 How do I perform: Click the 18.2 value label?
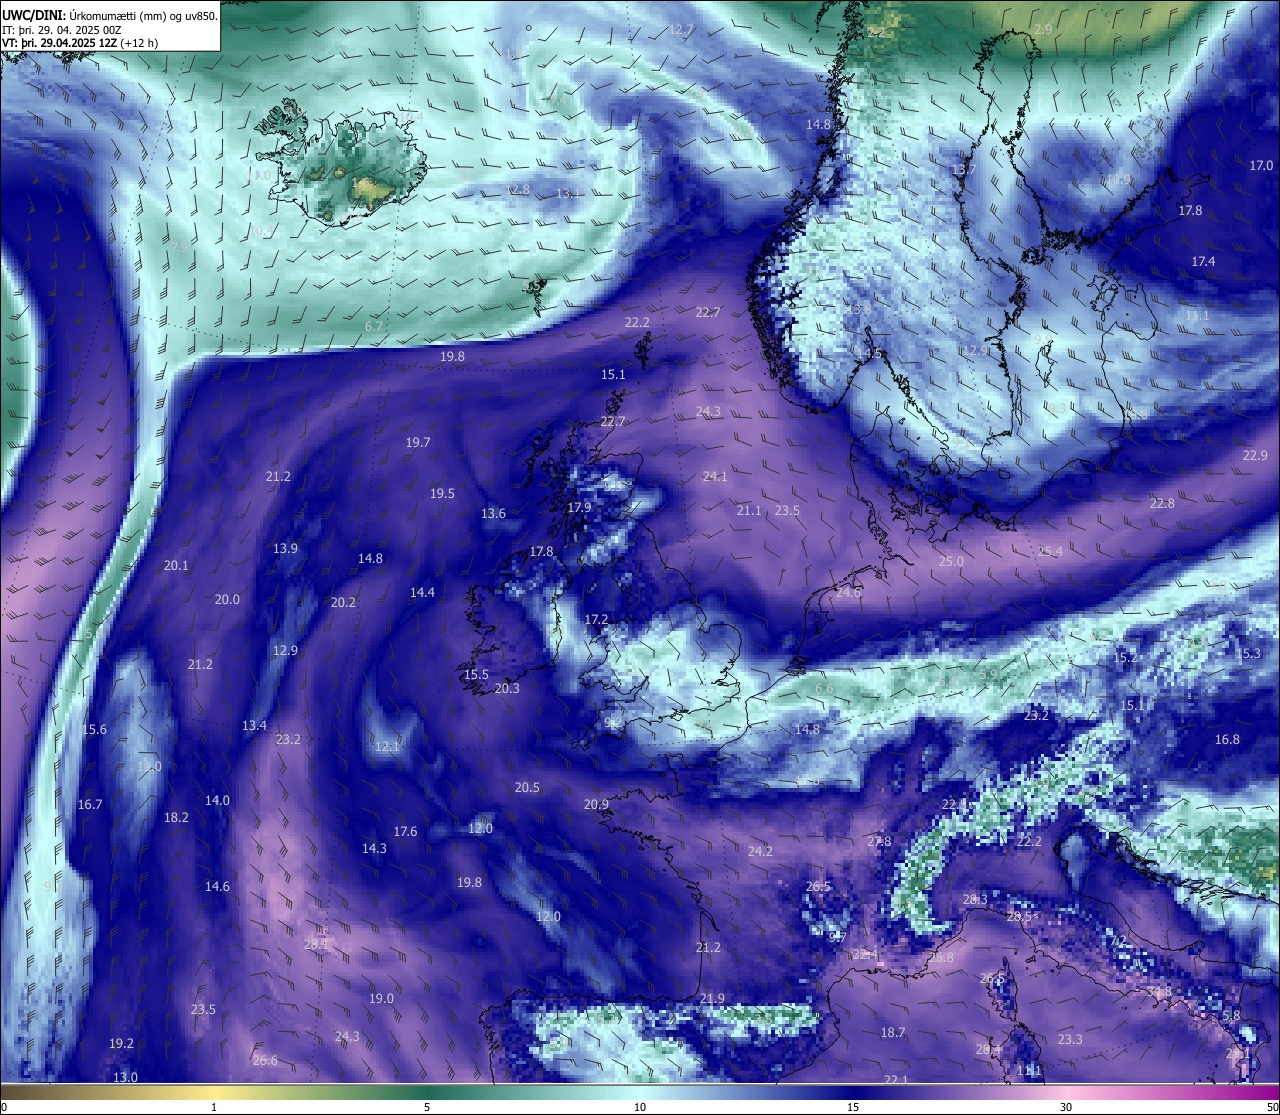(x=176, y=817)
